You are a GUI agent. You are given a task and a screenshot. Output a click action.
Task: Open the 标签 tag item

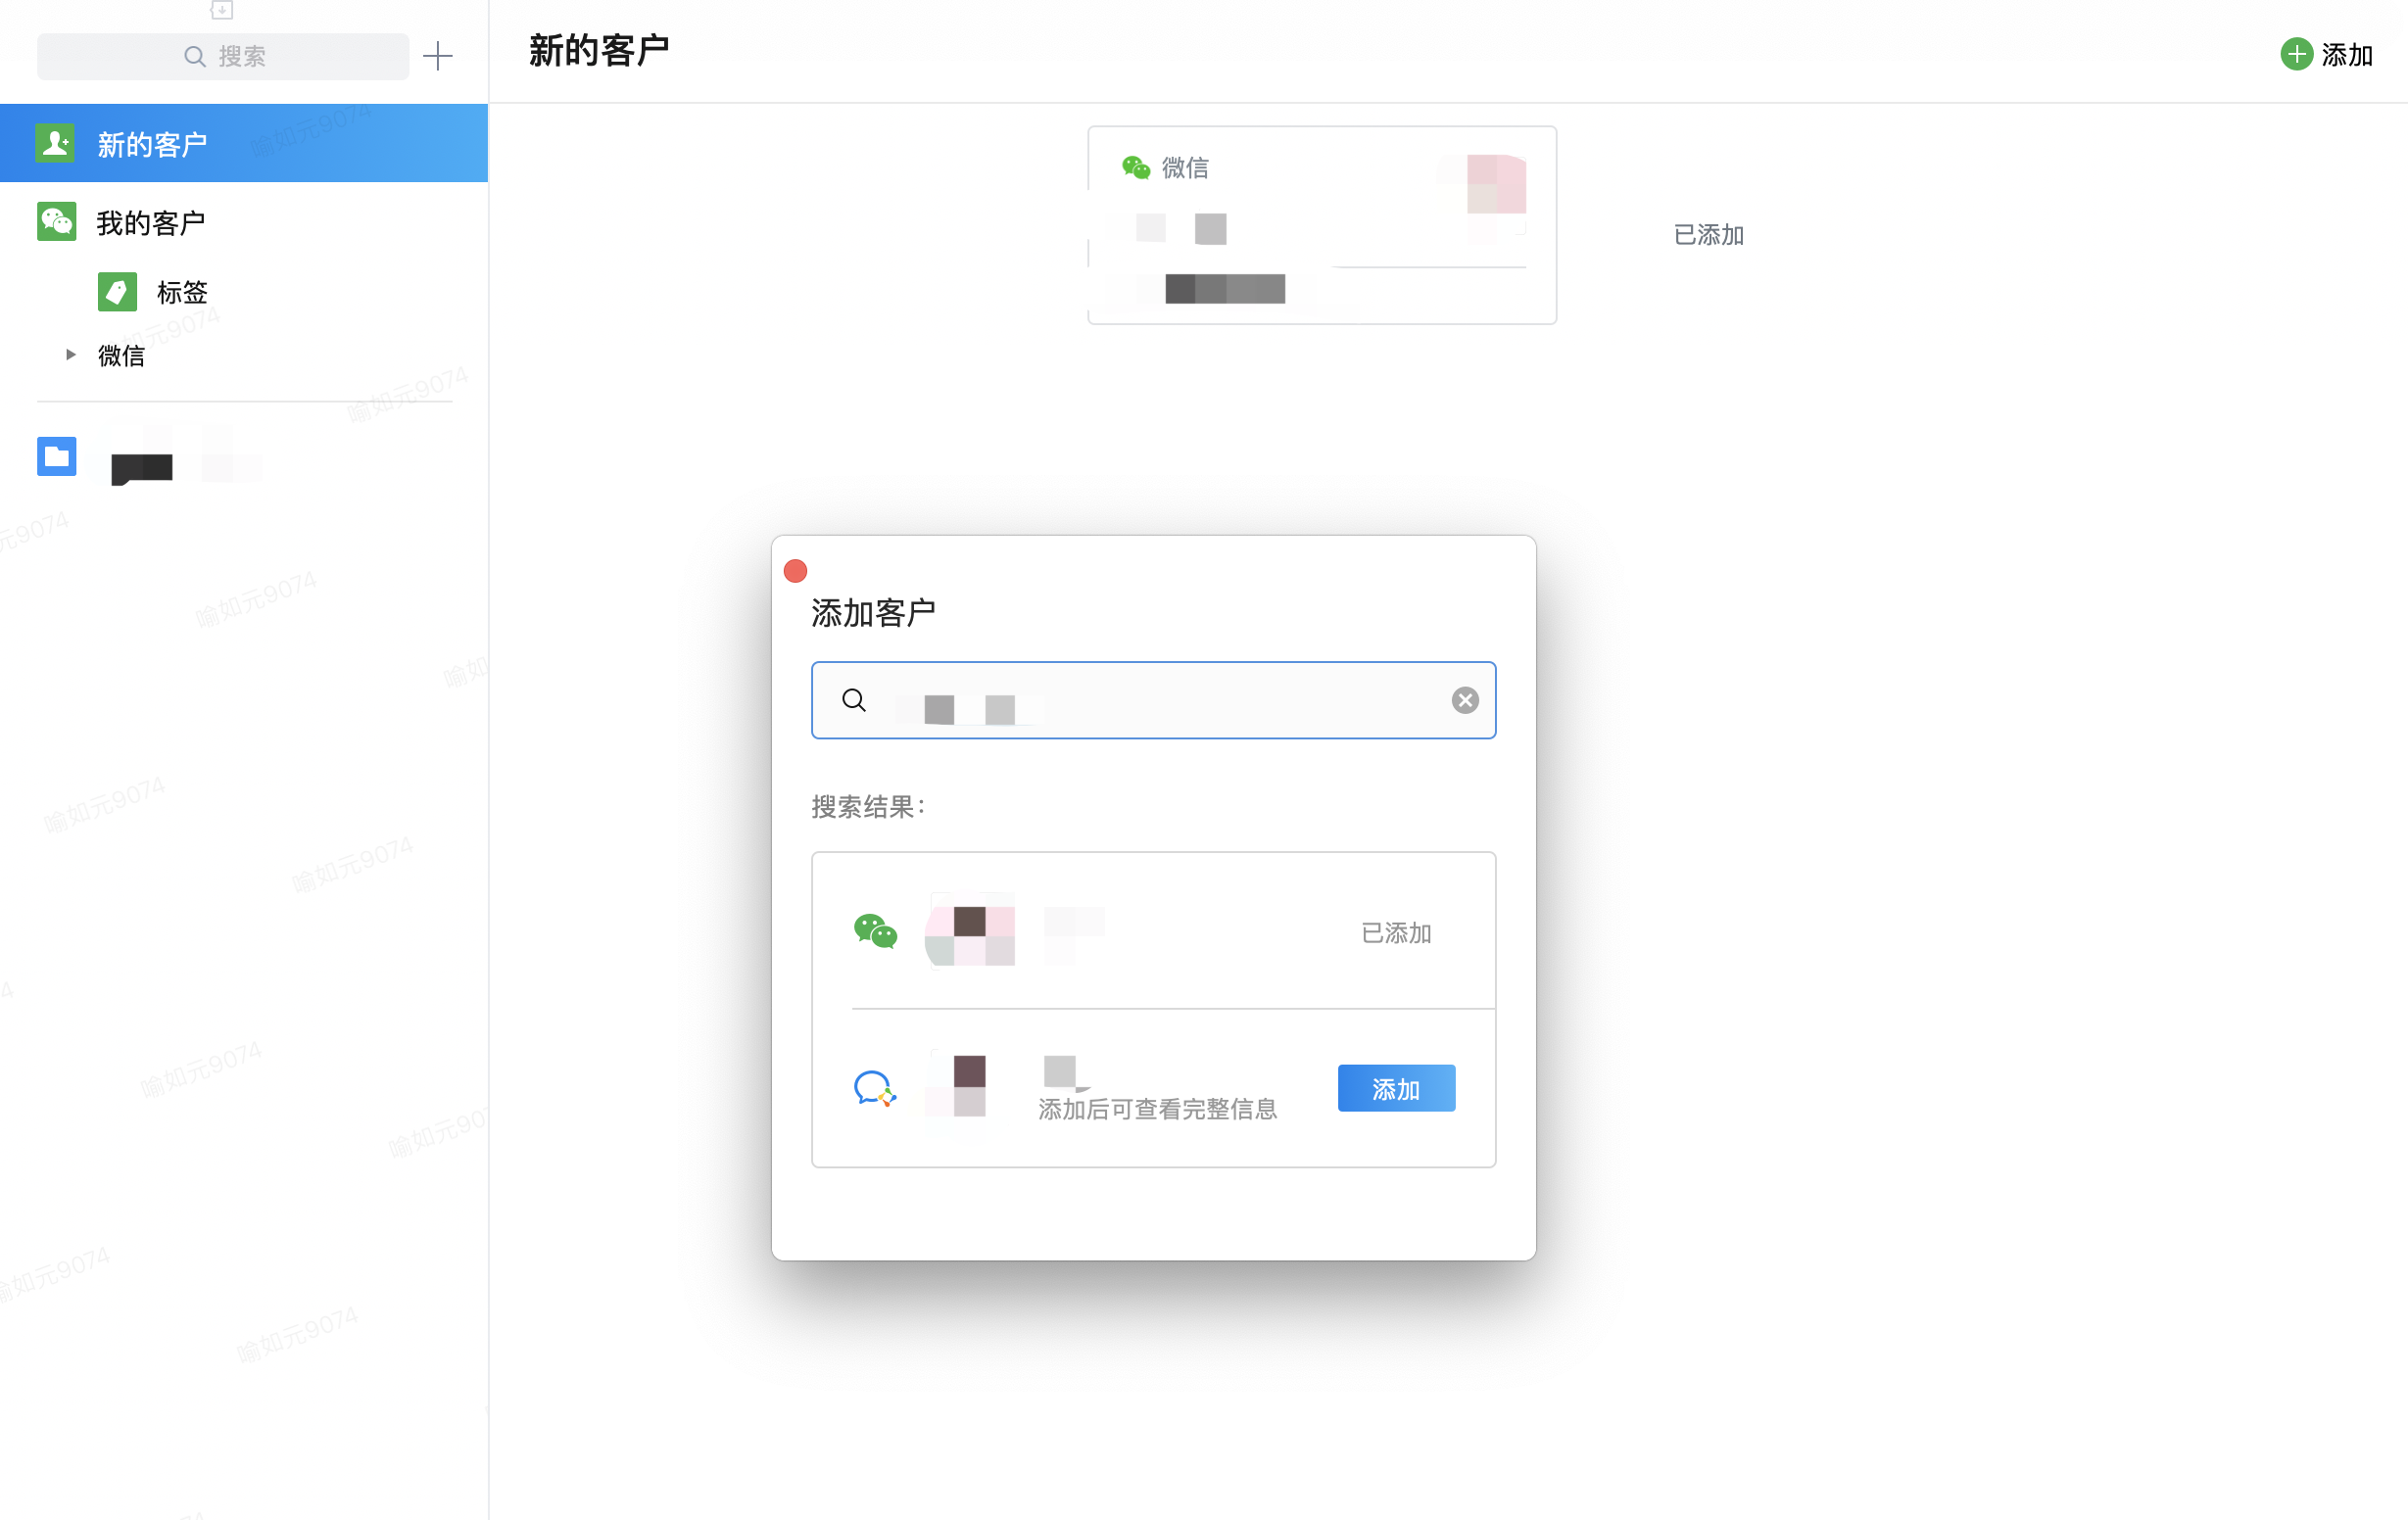point(181,292)
